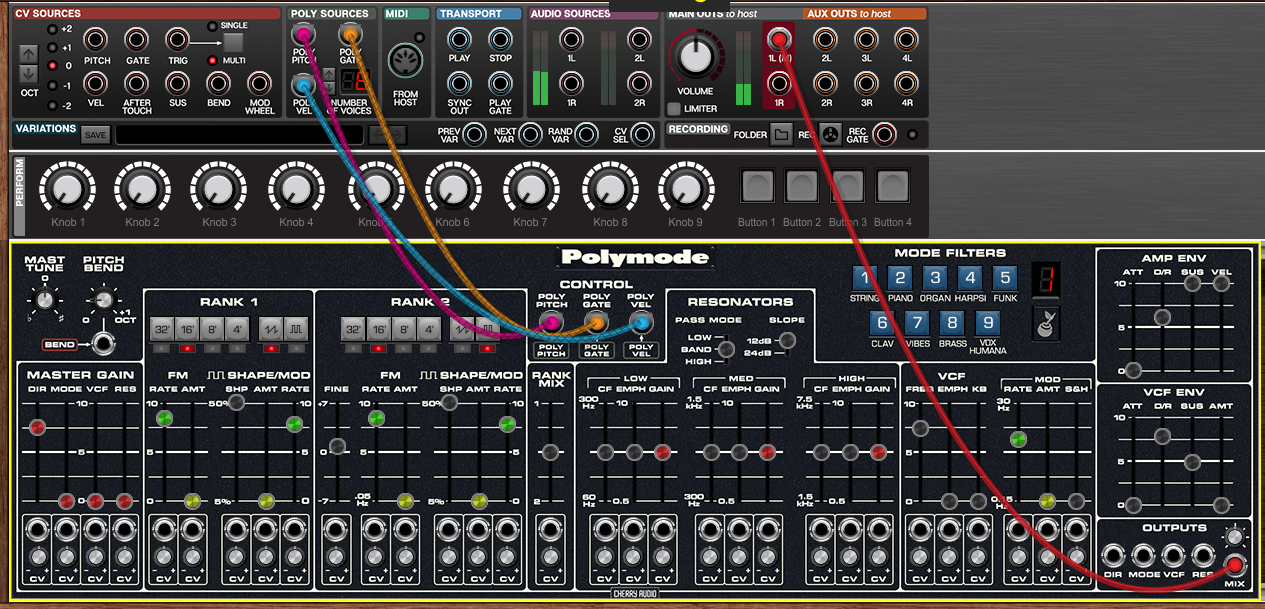Screen dimensions: 1265x609
Task: Select STRING mode filter 1
Action: 866,278
